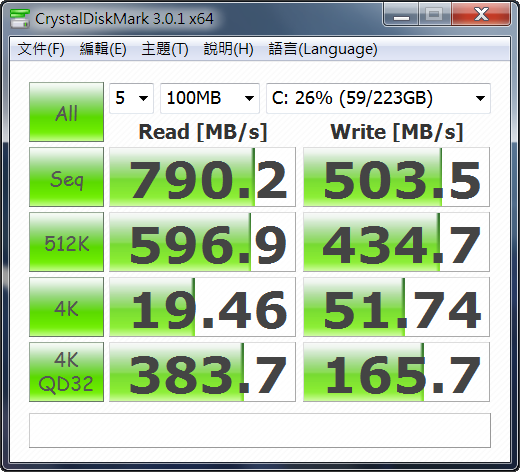The height and width of the screenshot is (472, 520).
Task: Start the 4K QD32 benchmark test
Action: coord(66,372)
